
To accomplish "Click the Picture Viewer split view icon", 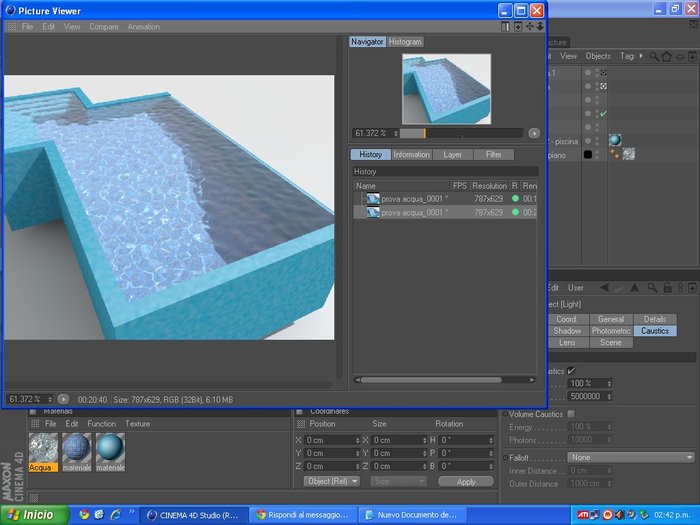I will (505, 27).
